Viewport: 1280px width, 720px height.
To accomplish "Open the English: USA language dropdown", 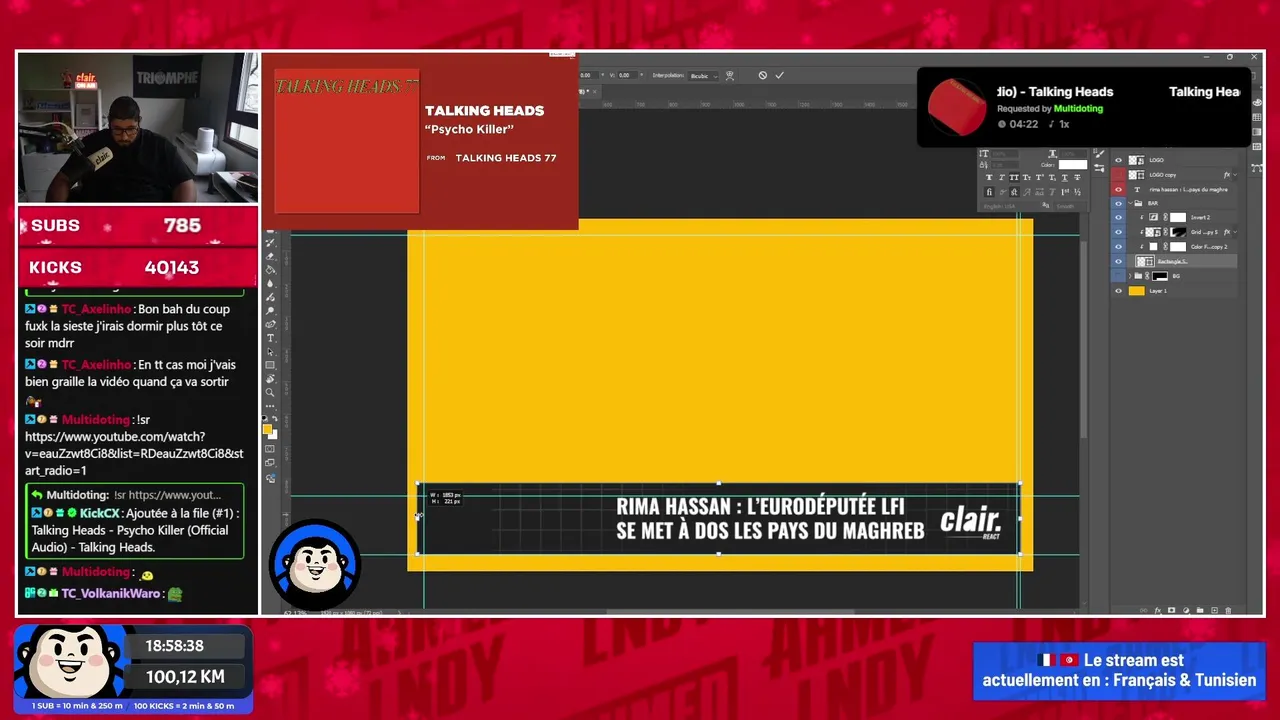I will tap(1013, 206).
